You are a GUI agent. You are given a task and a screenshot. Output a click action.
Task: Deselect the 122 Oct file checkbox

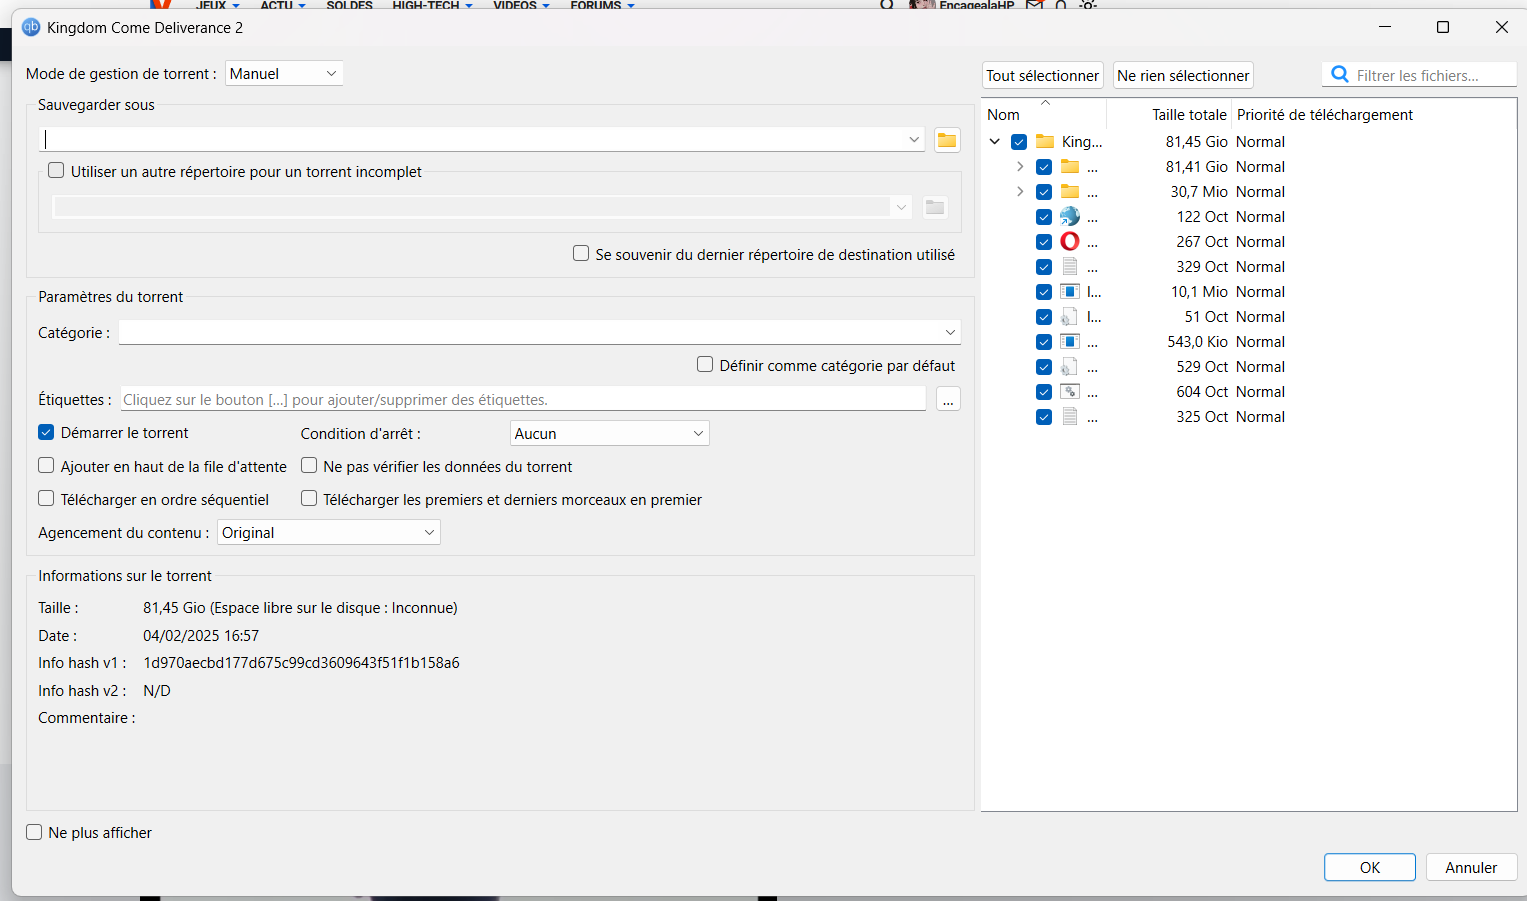point(1044,217)
